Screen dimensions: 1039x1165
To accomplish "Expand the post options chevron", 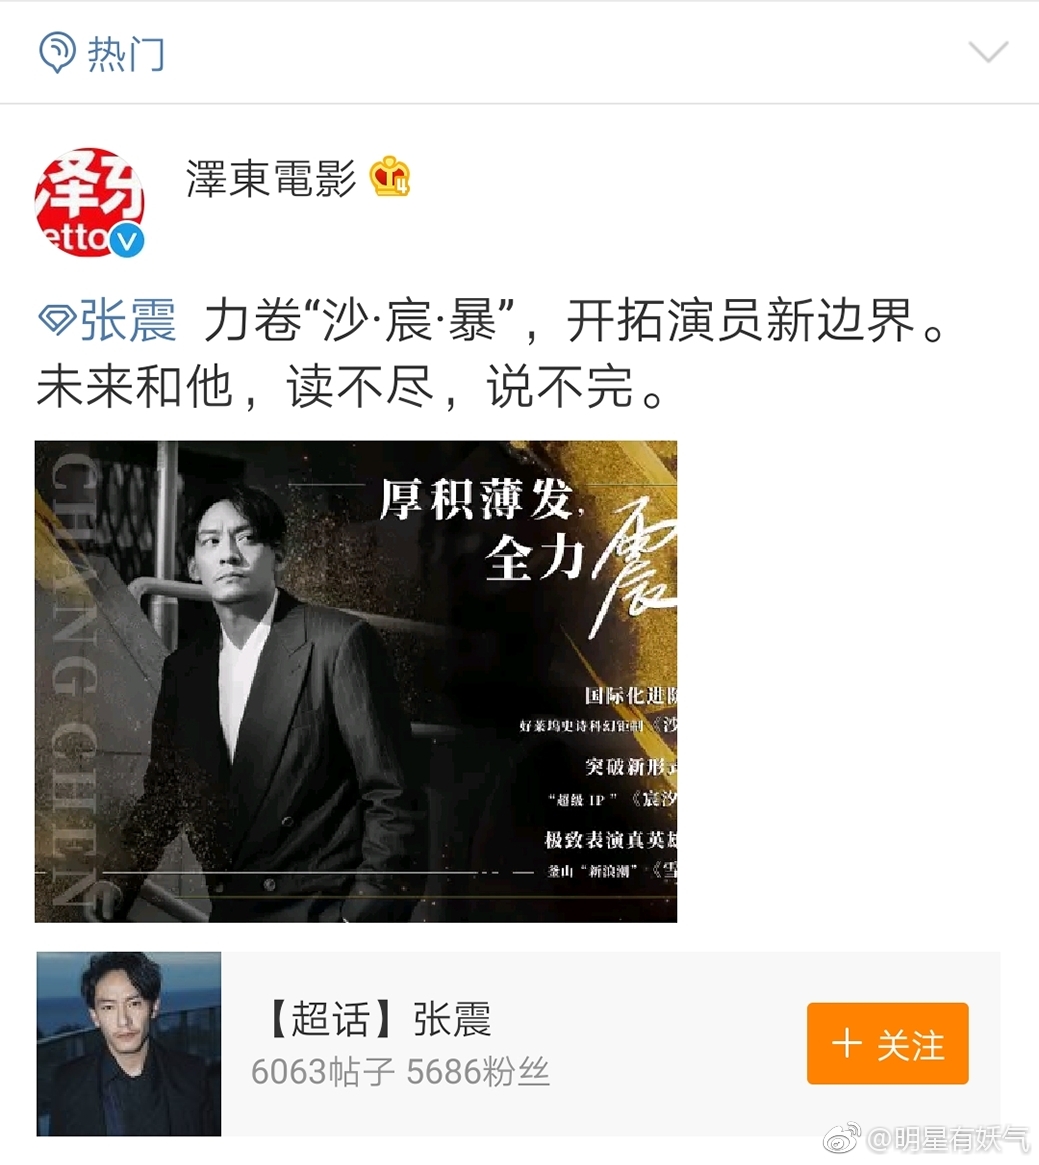I will (988, 52).
